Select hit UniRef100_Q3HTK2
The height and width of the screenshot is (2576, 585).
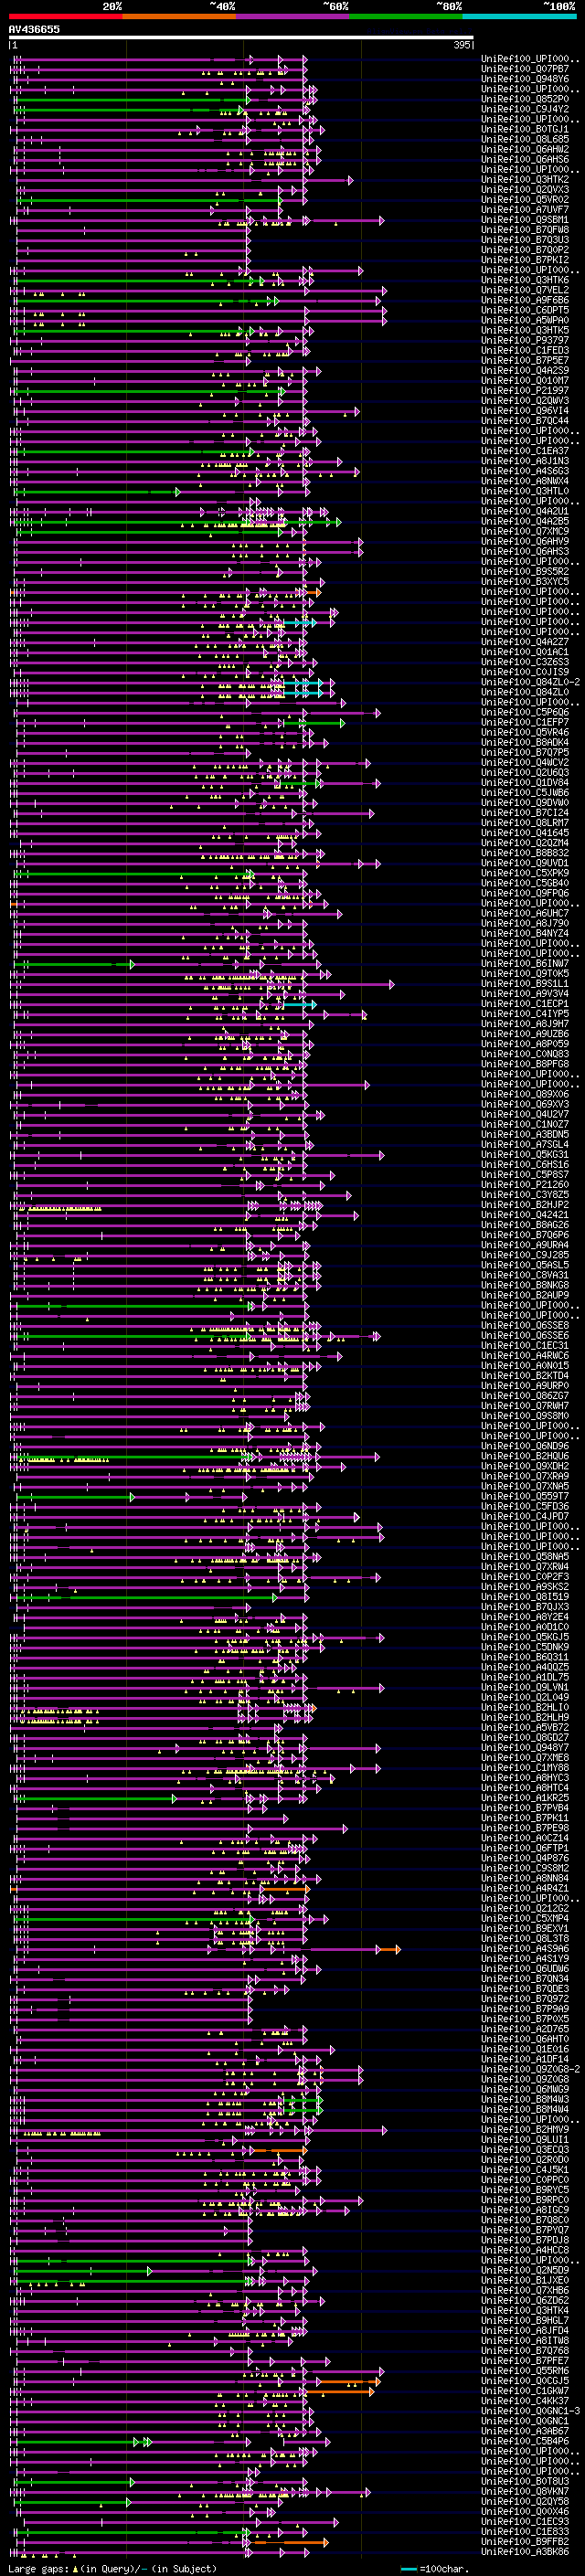click(525, 180)
